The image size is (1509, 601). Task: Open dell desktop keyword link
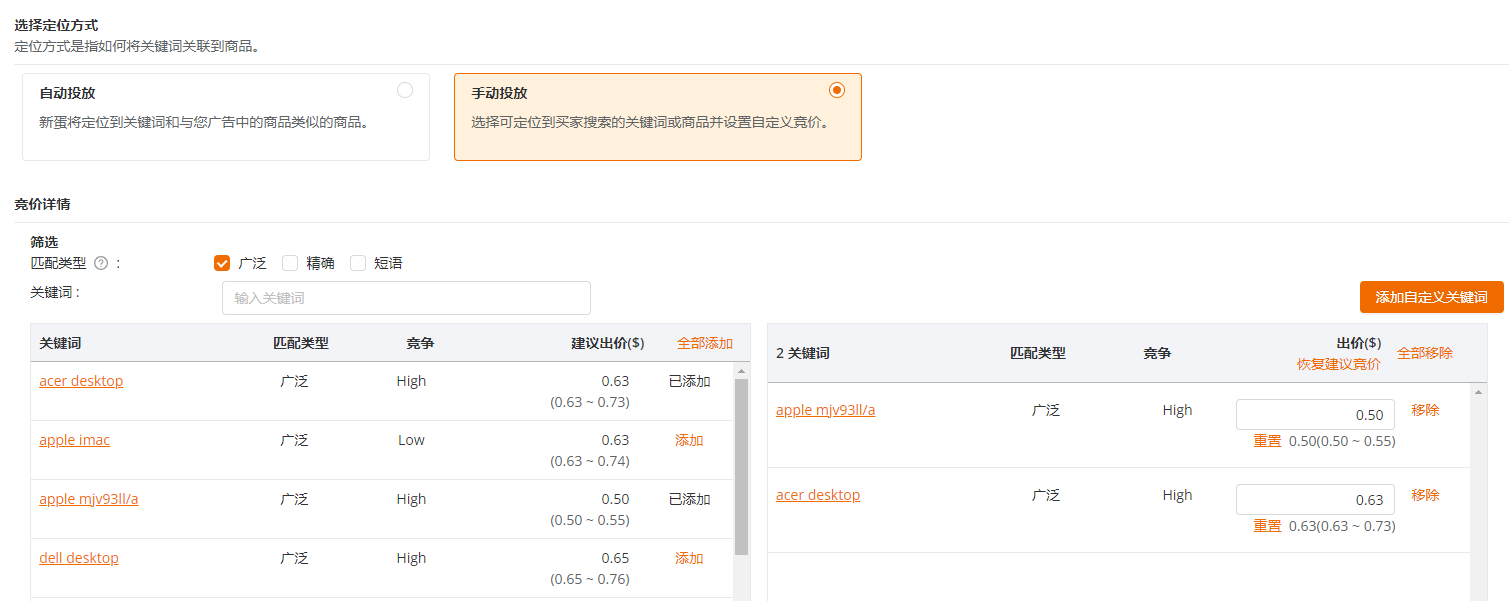79,558
